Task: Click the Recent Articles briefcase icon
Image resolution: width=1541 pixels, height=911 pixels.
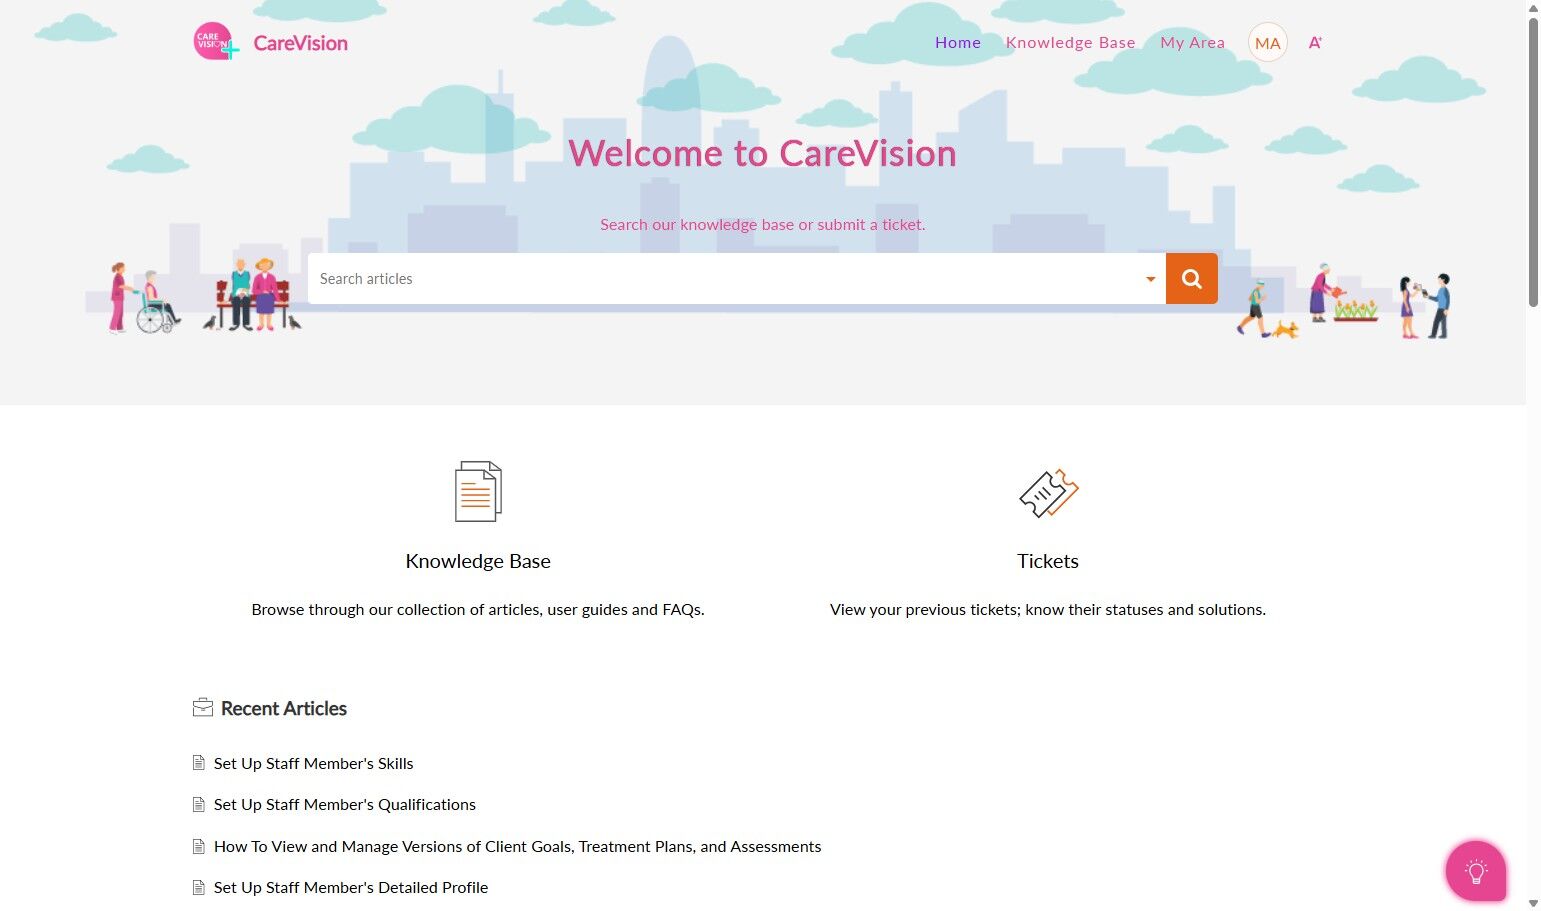Action: 203,708
